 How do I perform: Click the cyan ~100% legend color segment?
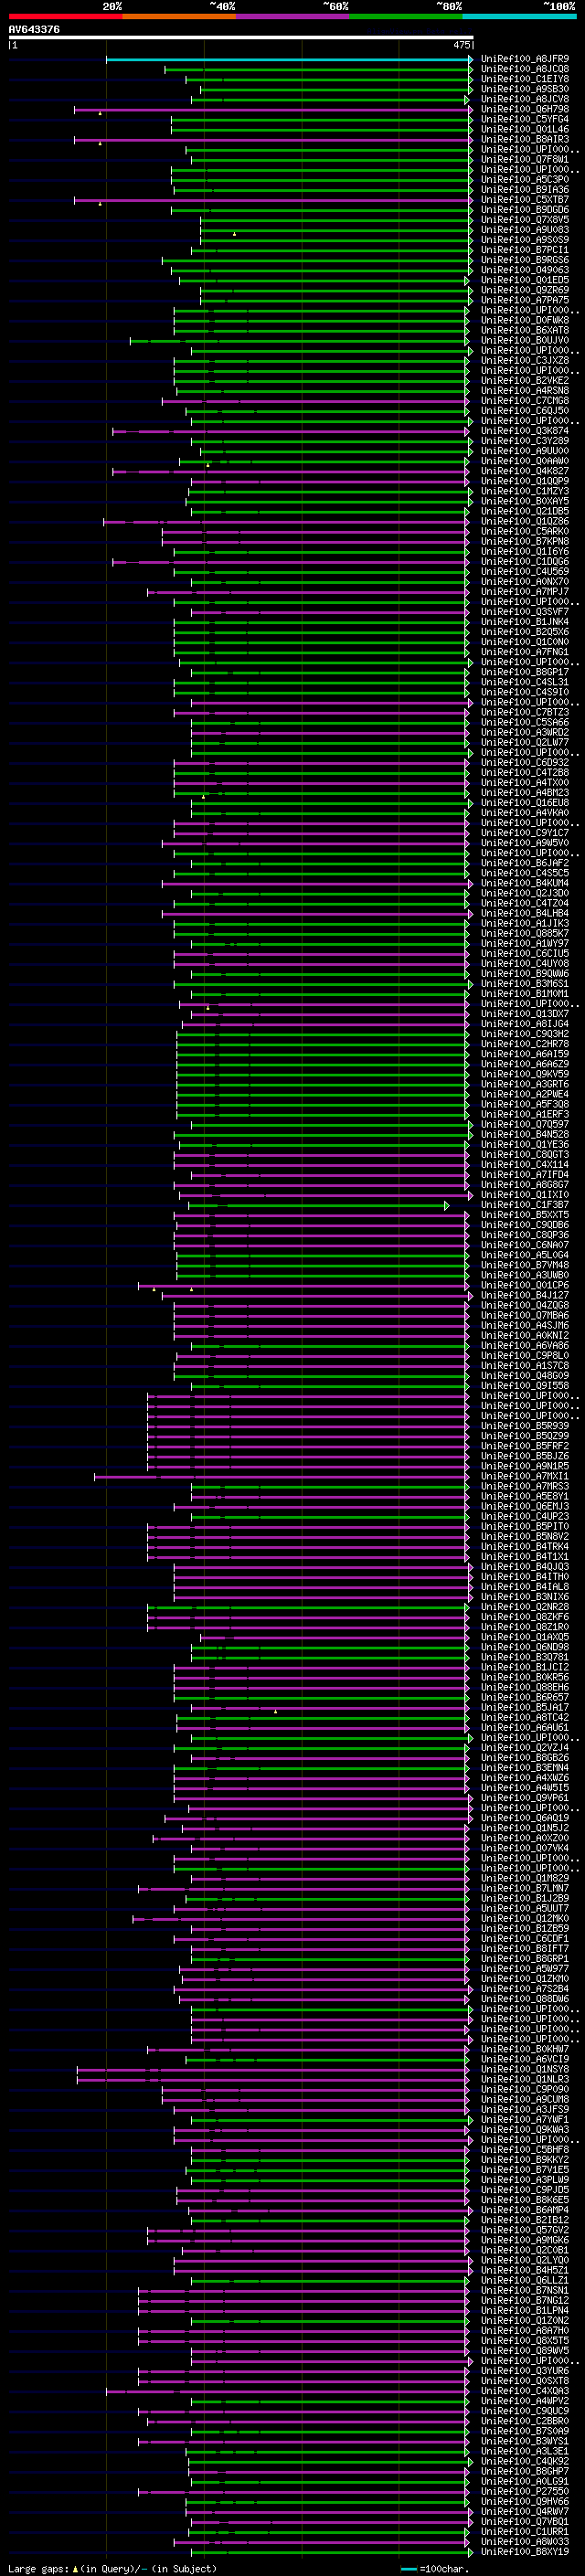pyautogui.click(x=519, y=16)
